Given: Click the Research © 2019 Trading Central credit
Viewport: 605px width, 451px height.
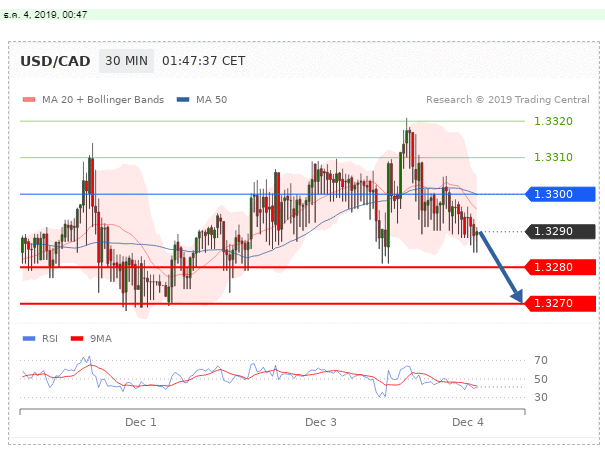Looking at the screenshot, I should click(x=508, y=100).
